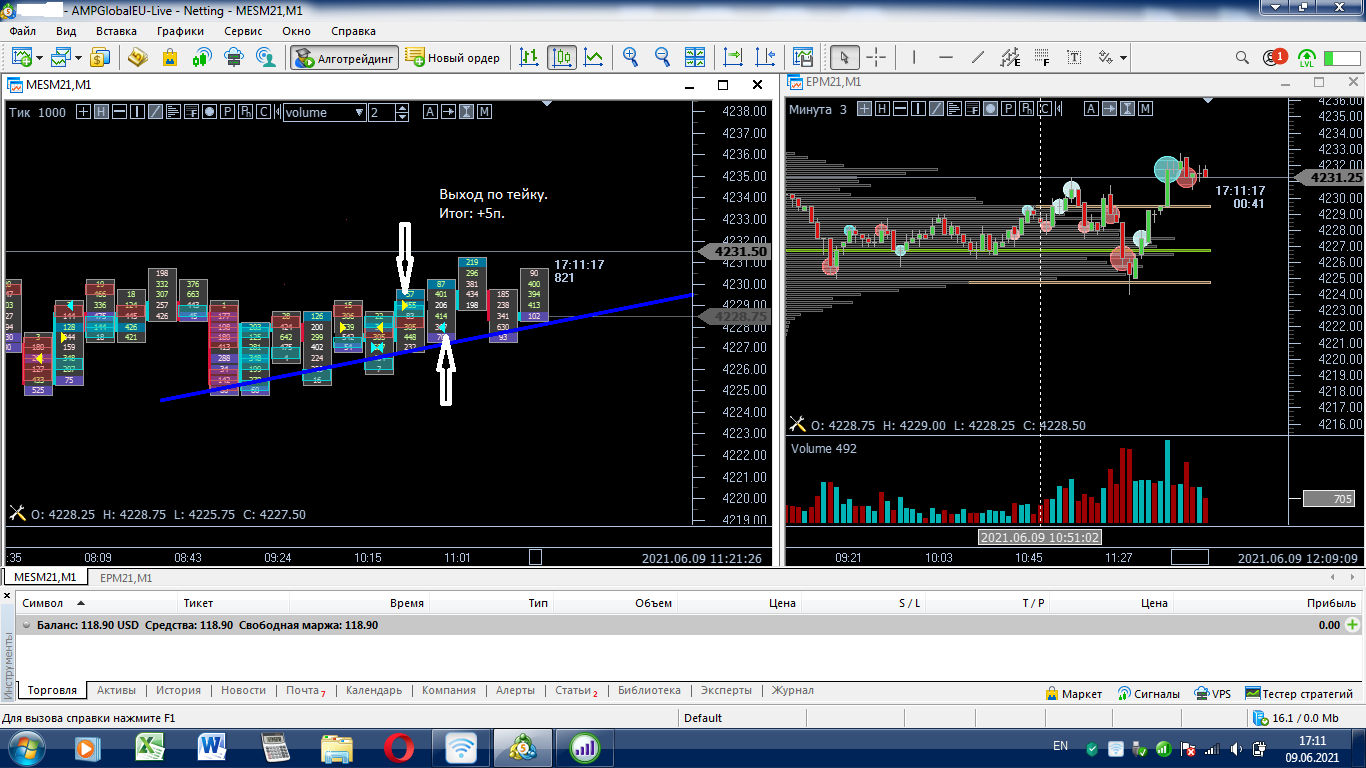Click the A button in MESM21 chart panel
Viewport: 1366px width, 768px height.
click(430, 112)
